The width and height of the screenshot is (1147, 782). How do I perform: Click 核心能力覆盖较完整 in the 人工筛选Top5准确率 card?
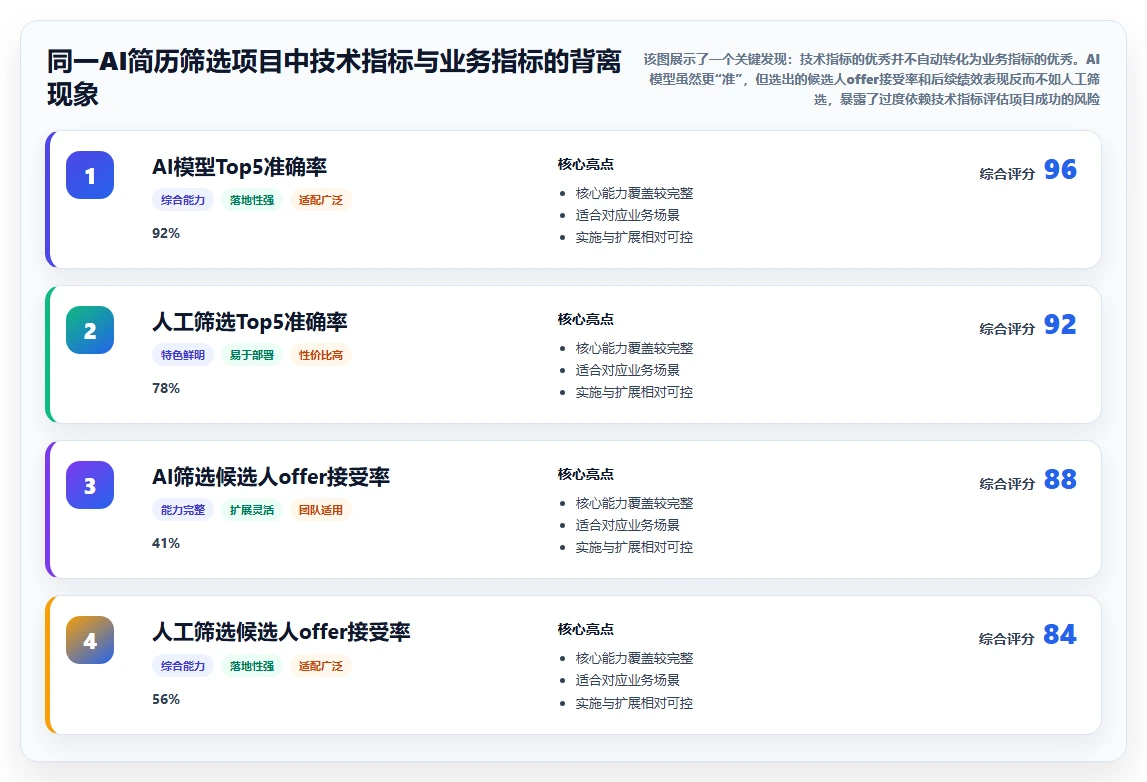point(634,349)
